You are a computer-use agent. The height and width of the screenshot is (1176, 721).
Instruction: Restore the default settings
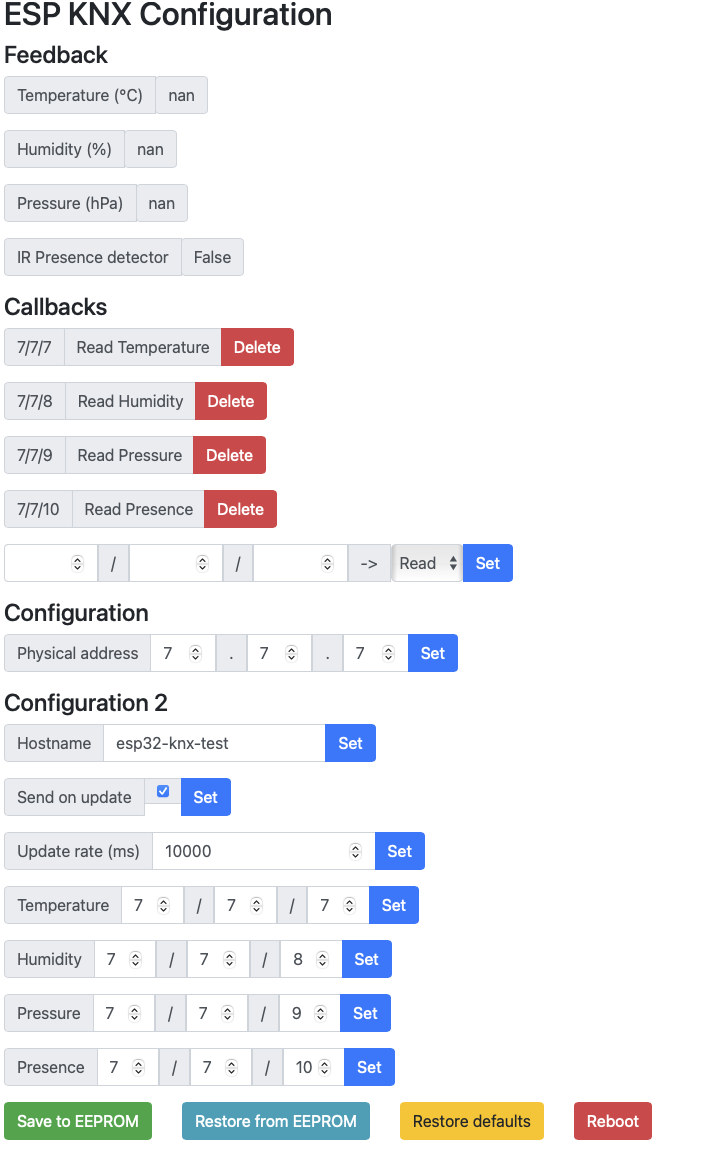coord(471,1121)
